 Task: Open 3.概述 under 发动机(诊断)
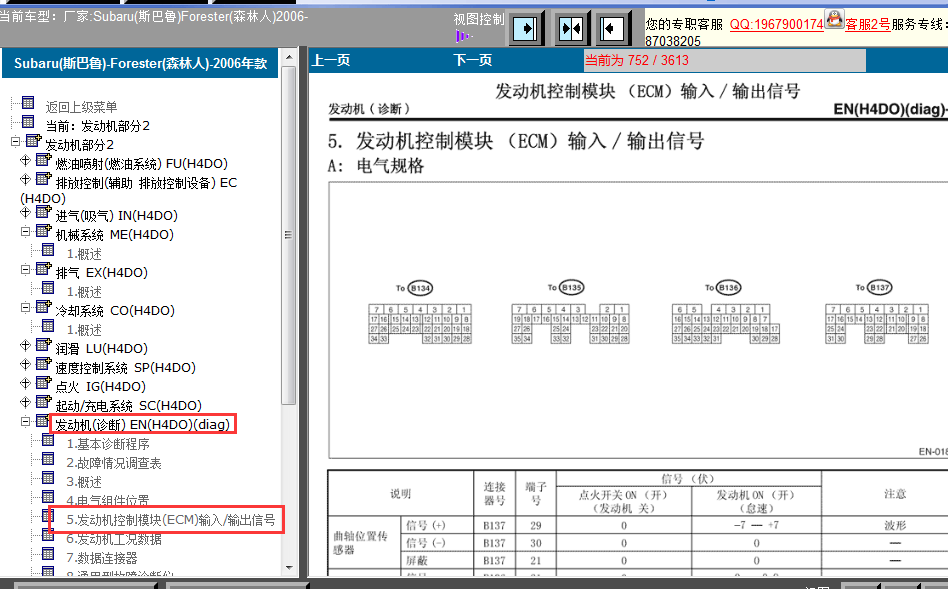coord(84,482)
